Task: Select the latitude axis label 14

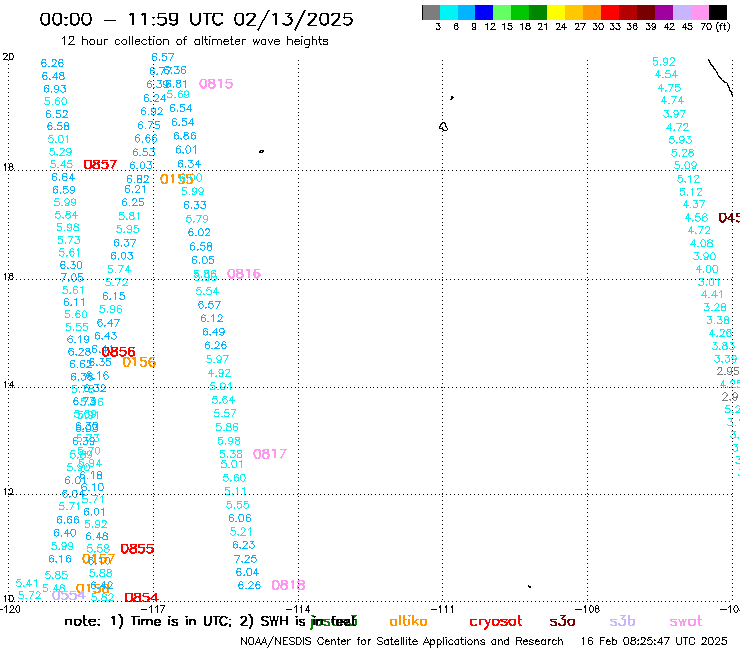Action: 8,385
